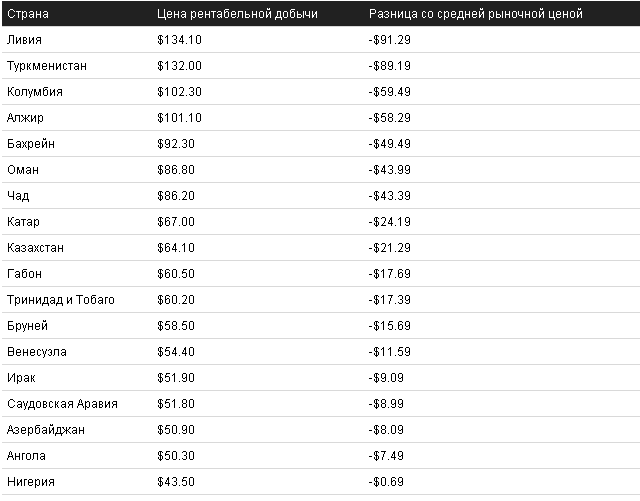Click the -$0.69 difference for Нигерия

(x=386, y=482)
